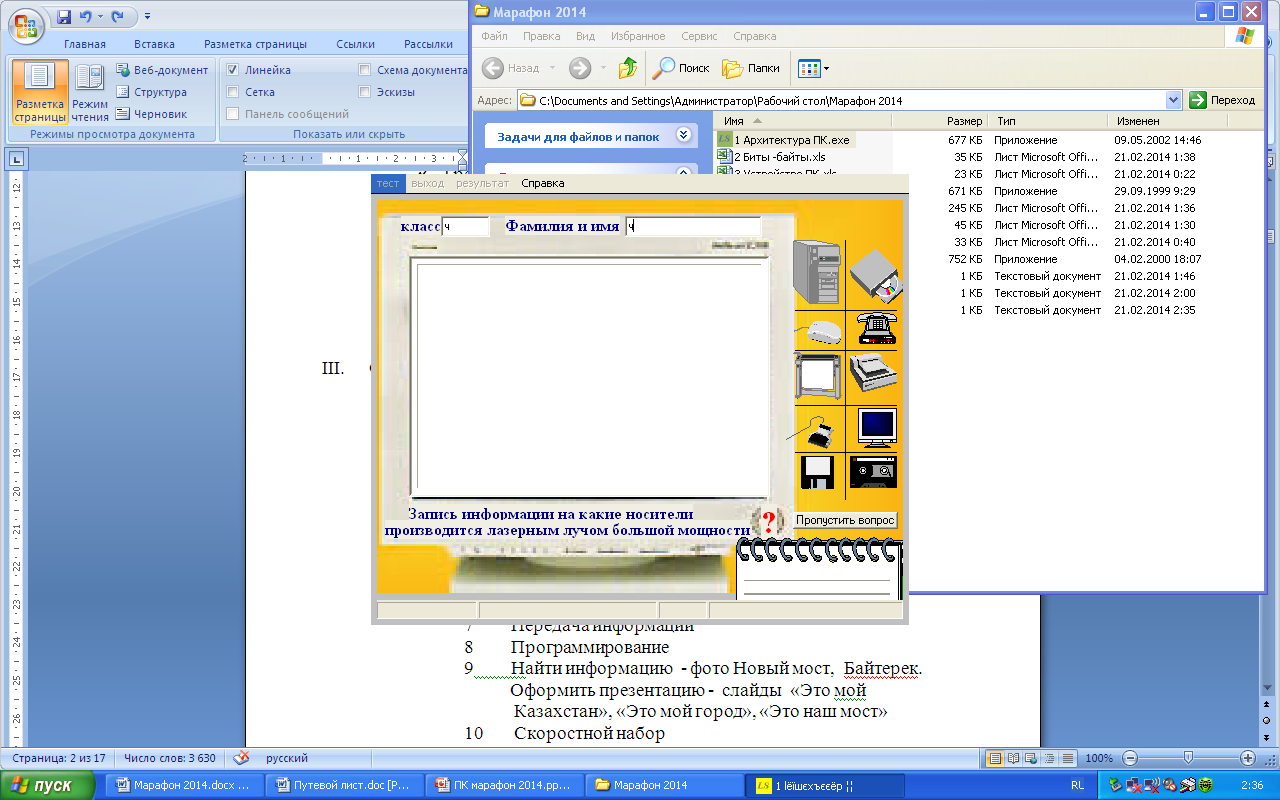Choose the cassette tape picture

pyautogui.click(x=873, y=471)
